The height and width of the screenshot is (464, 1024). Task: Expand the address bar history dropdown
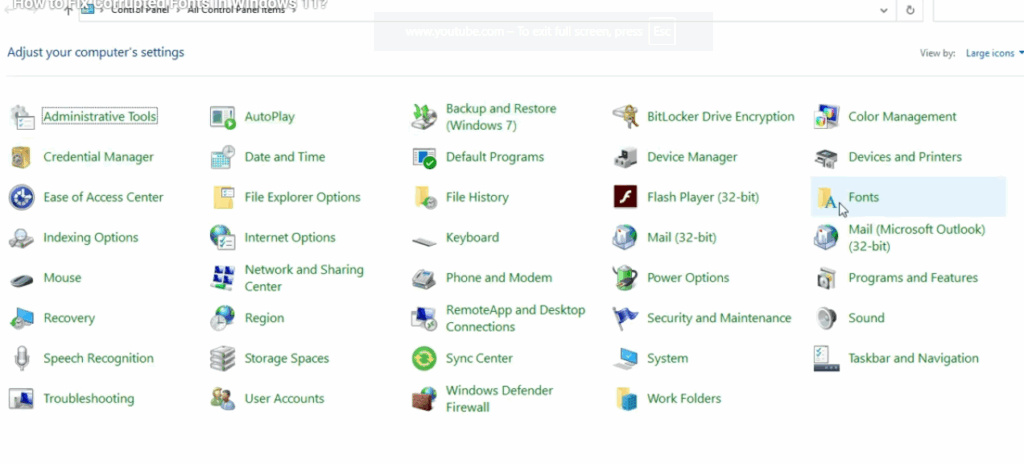pyautogui.click(x=884, y=10)
